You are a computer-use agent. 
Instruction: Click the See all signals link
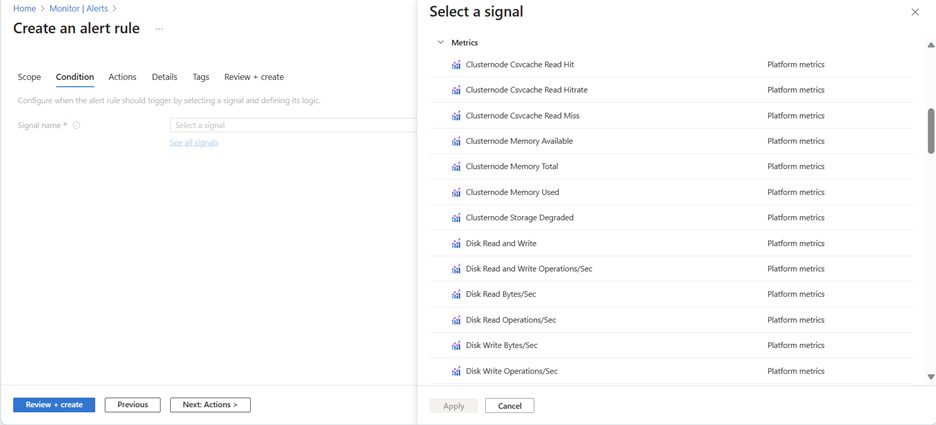click(194, 143)
